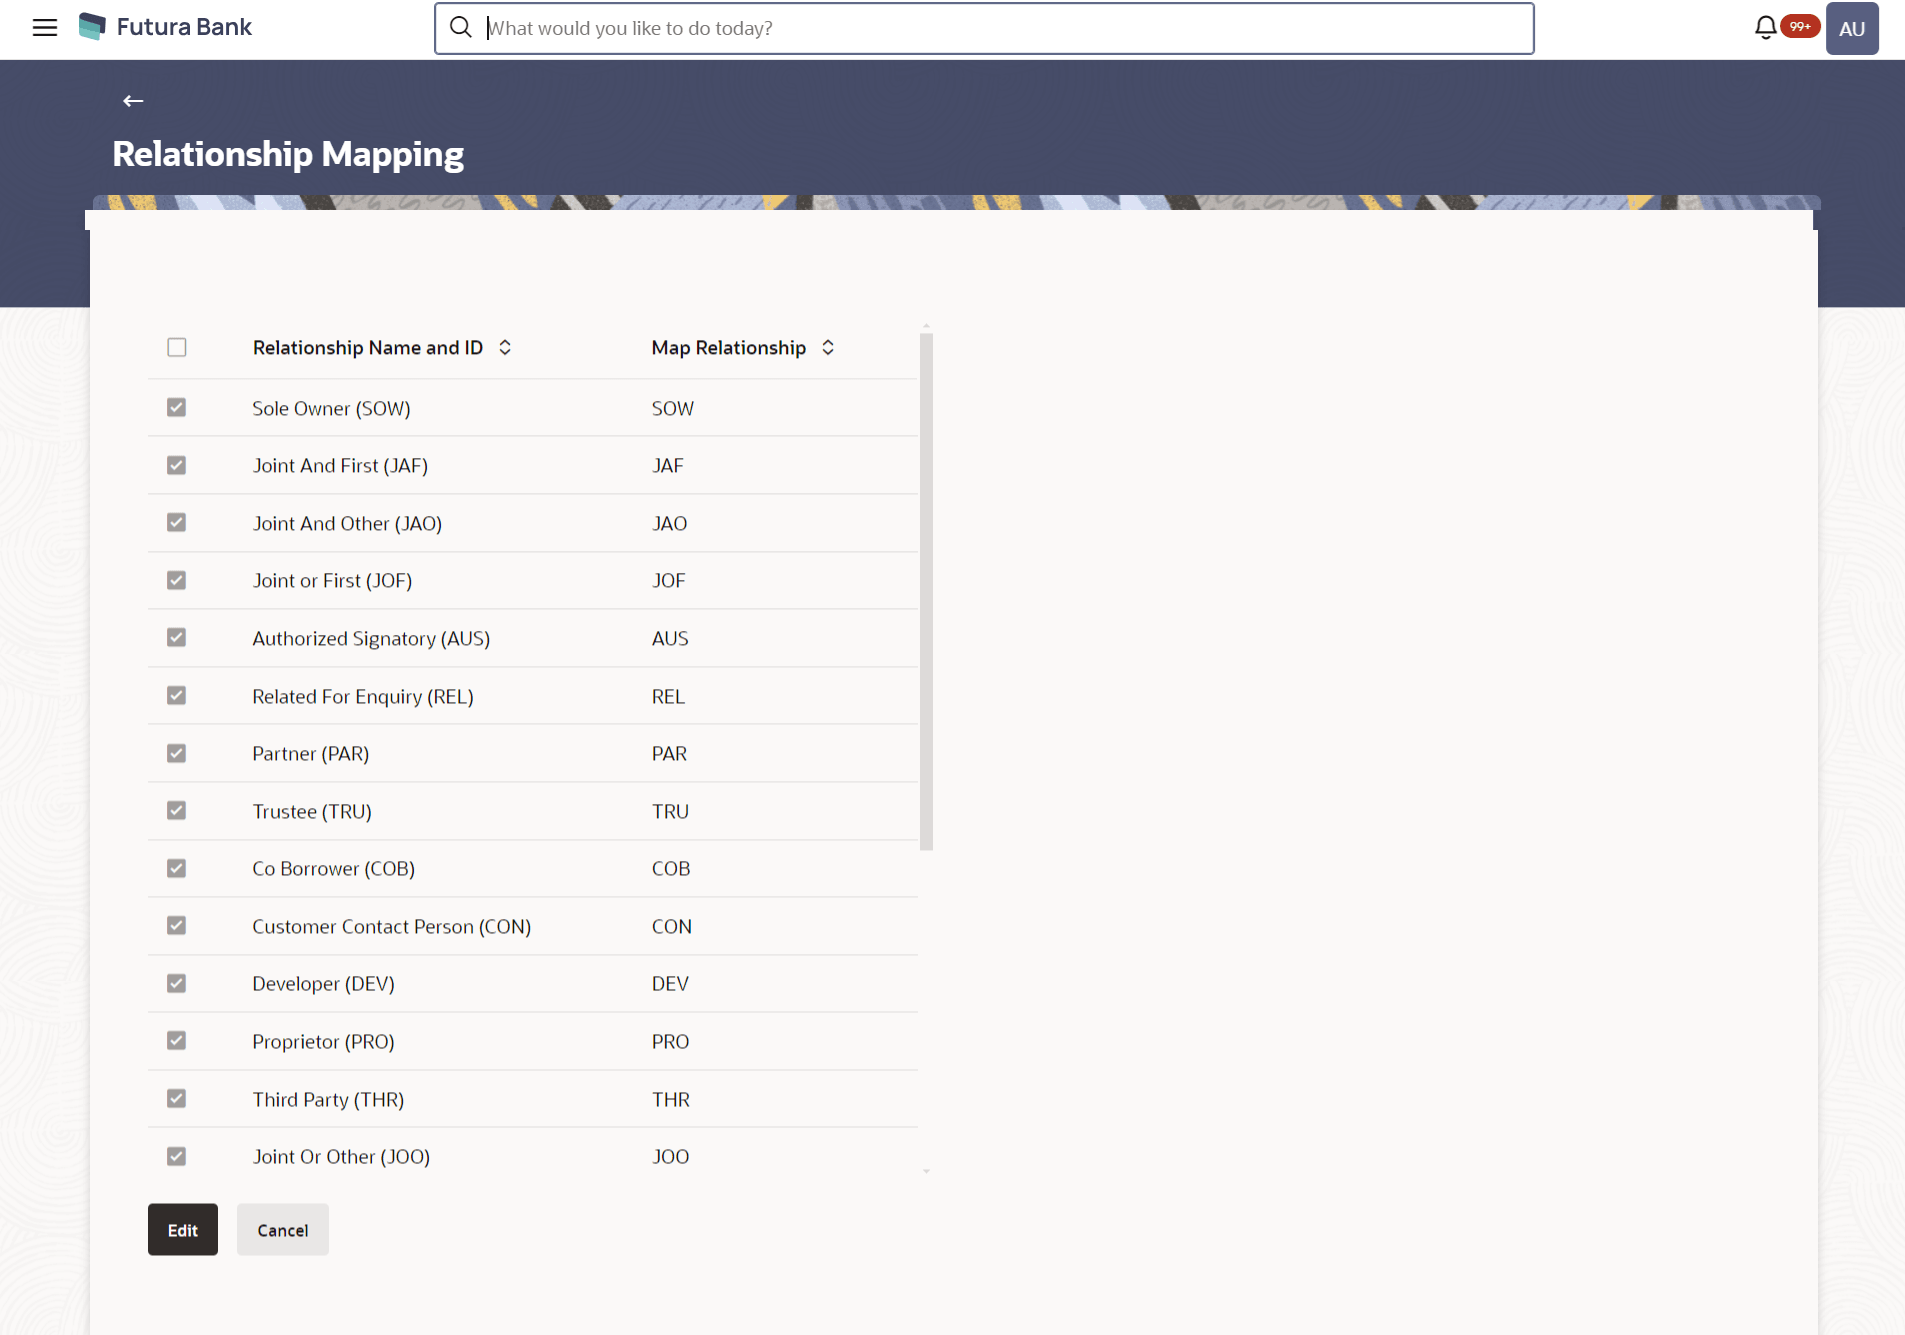Viewport: 1905px width, 1335px height.
Task: Toggle Customer Contact Person (CON) checkbox
Action: (177, 925)
